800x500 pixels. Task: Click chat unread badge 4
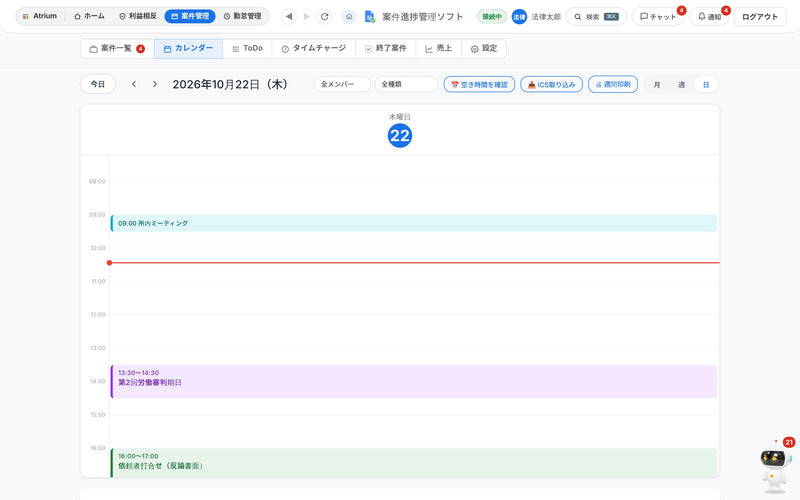[681, 10]
